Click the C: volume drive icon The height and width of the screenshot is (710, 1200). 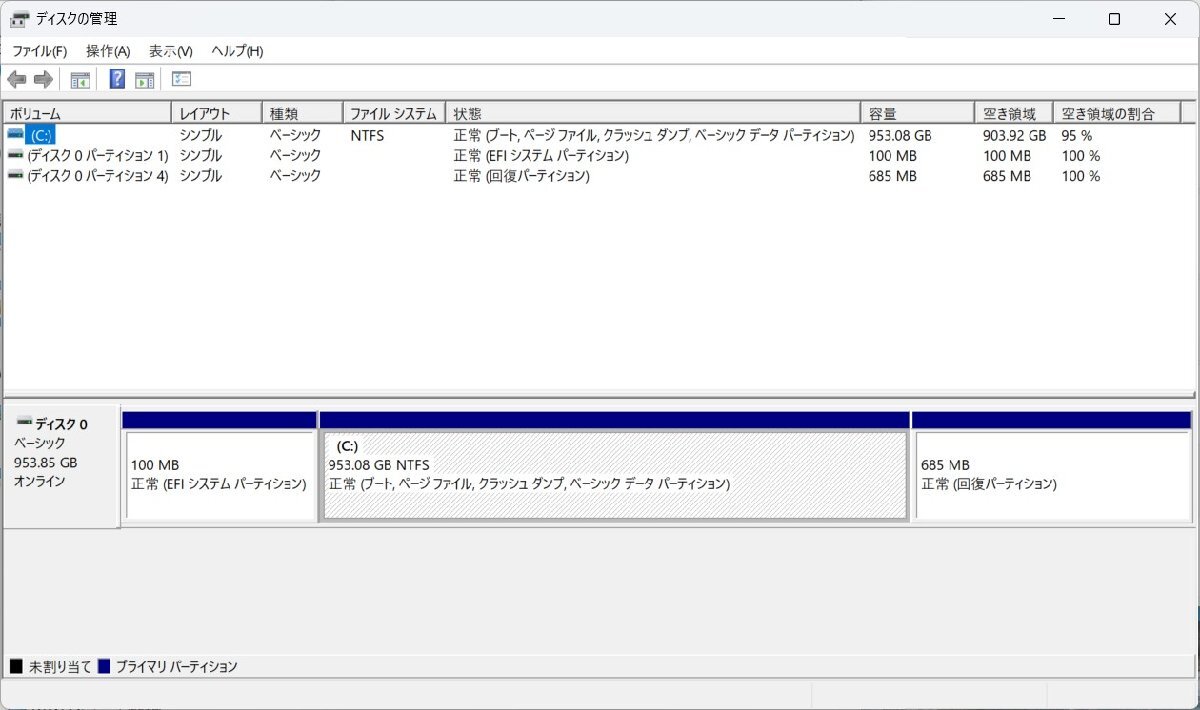click(x=16, y=135)
